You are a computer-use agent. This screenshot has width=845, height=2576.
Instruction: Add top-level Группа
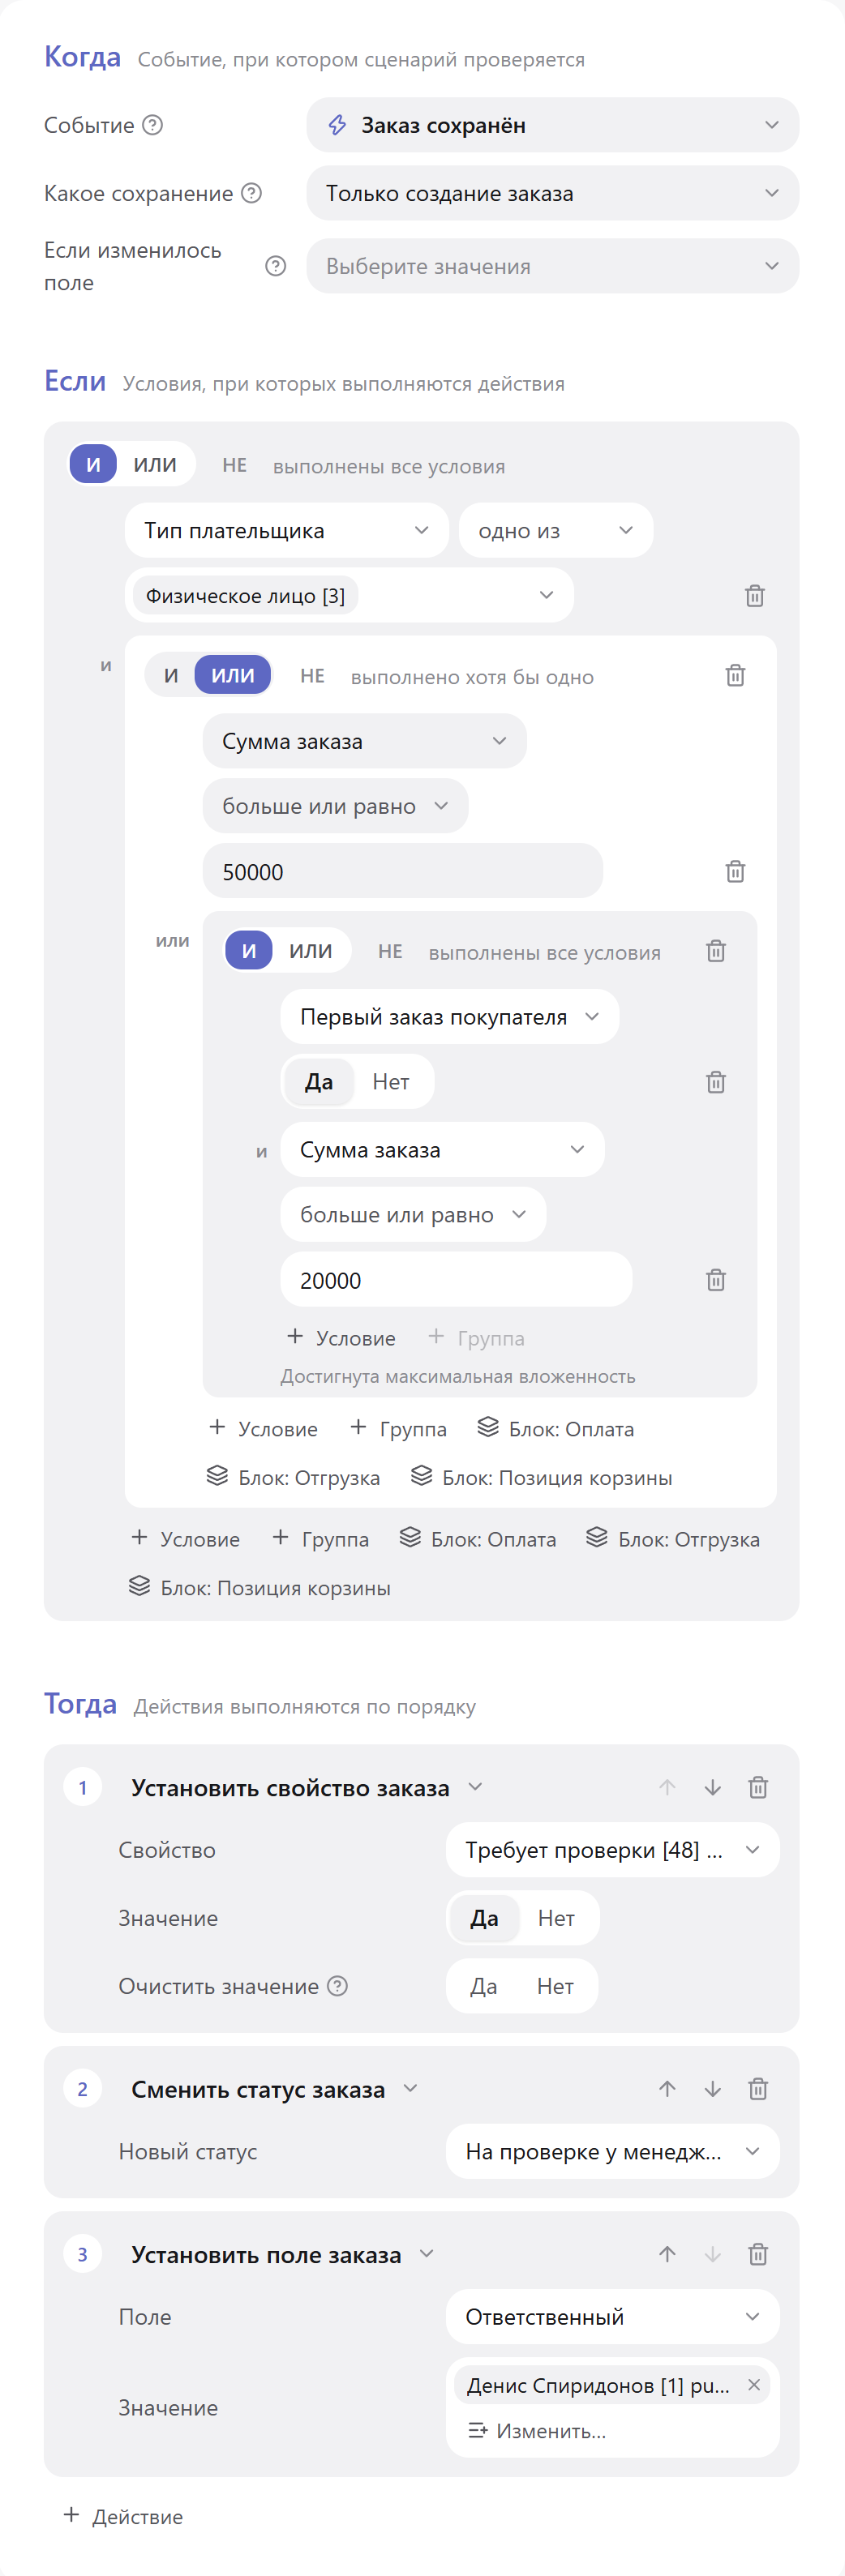click(320, 1539)
